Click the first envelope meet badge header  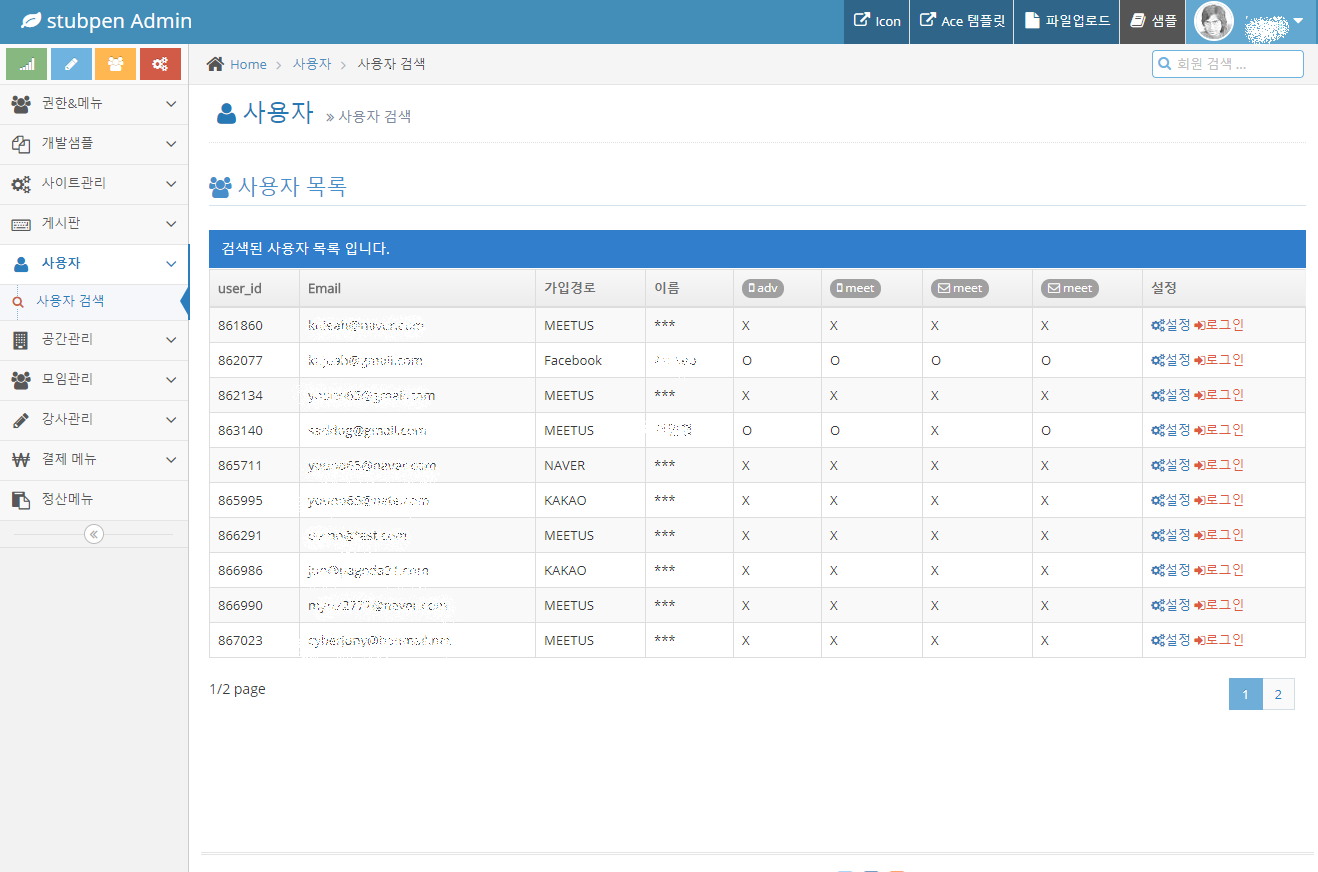(960, 288)
